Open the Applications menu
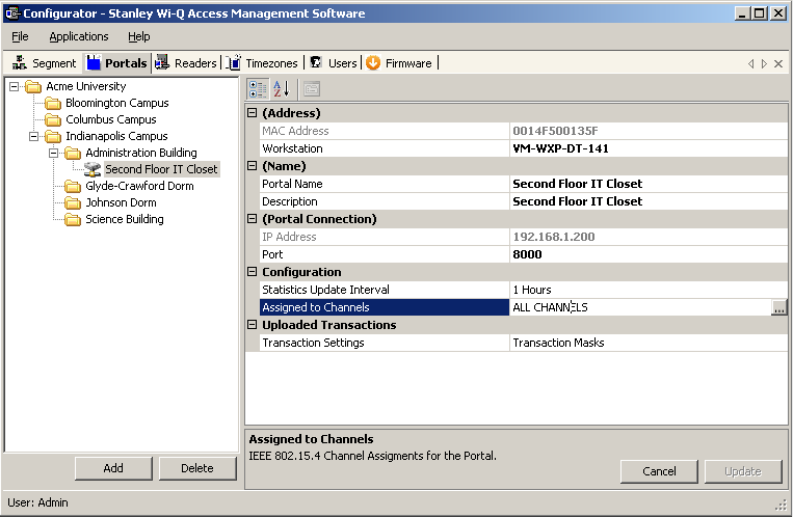The width and height of the screenshot is (793, 517). point(79,36)
